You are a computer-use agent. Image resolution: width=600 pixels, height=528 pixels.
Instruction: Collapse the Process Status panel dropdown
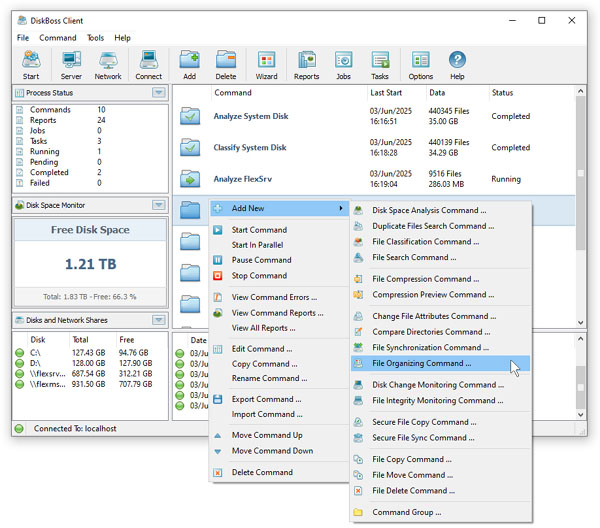[159, 93]
